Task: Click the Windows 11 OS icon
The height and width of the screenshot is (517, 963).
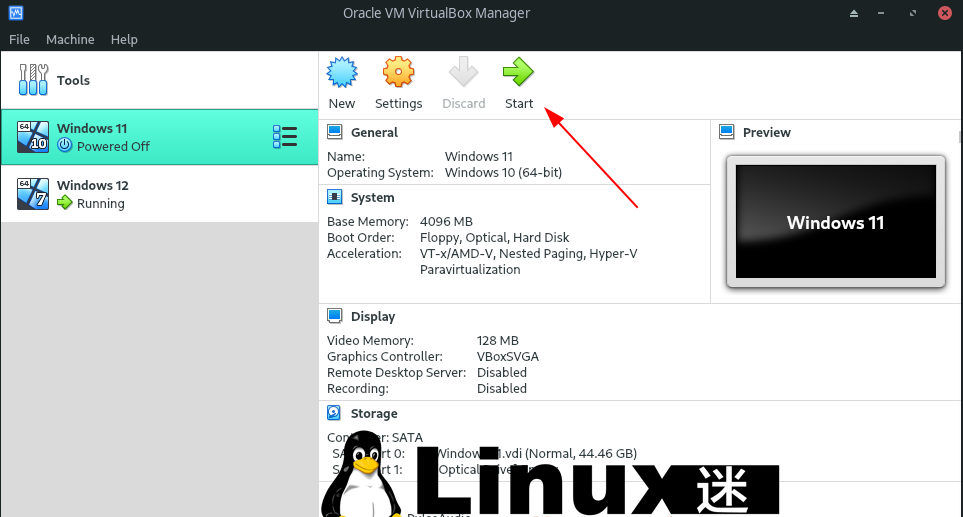Action: tap(33, 136)
